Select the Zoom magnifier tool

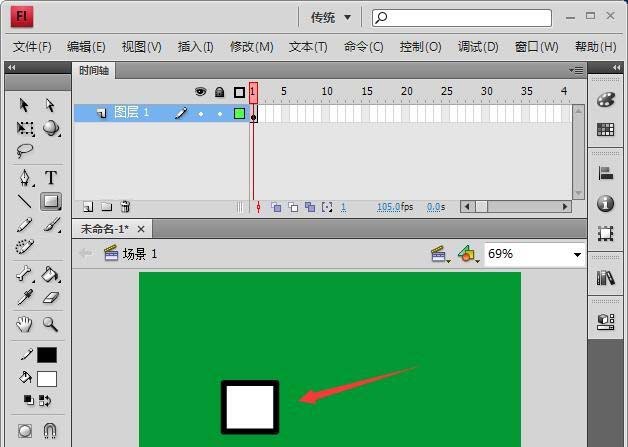click(50, 324)
